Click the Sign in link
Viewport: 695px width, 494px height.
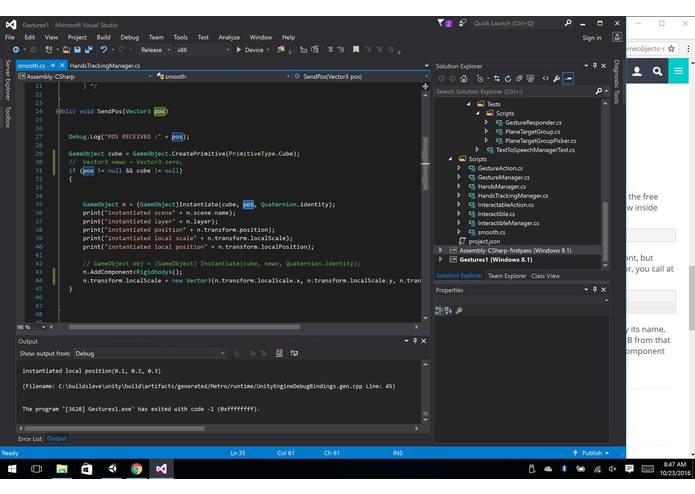pos(592,38)
